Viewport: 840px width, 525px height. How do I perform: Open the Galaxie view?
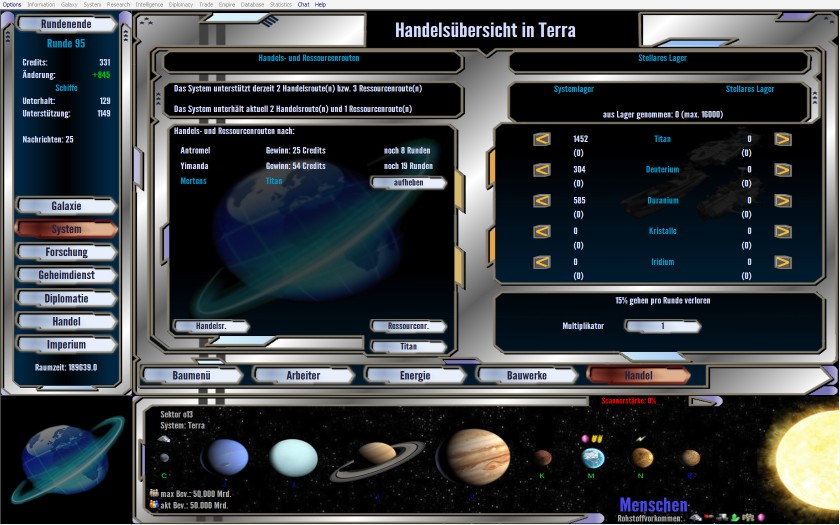pos(67,206)
